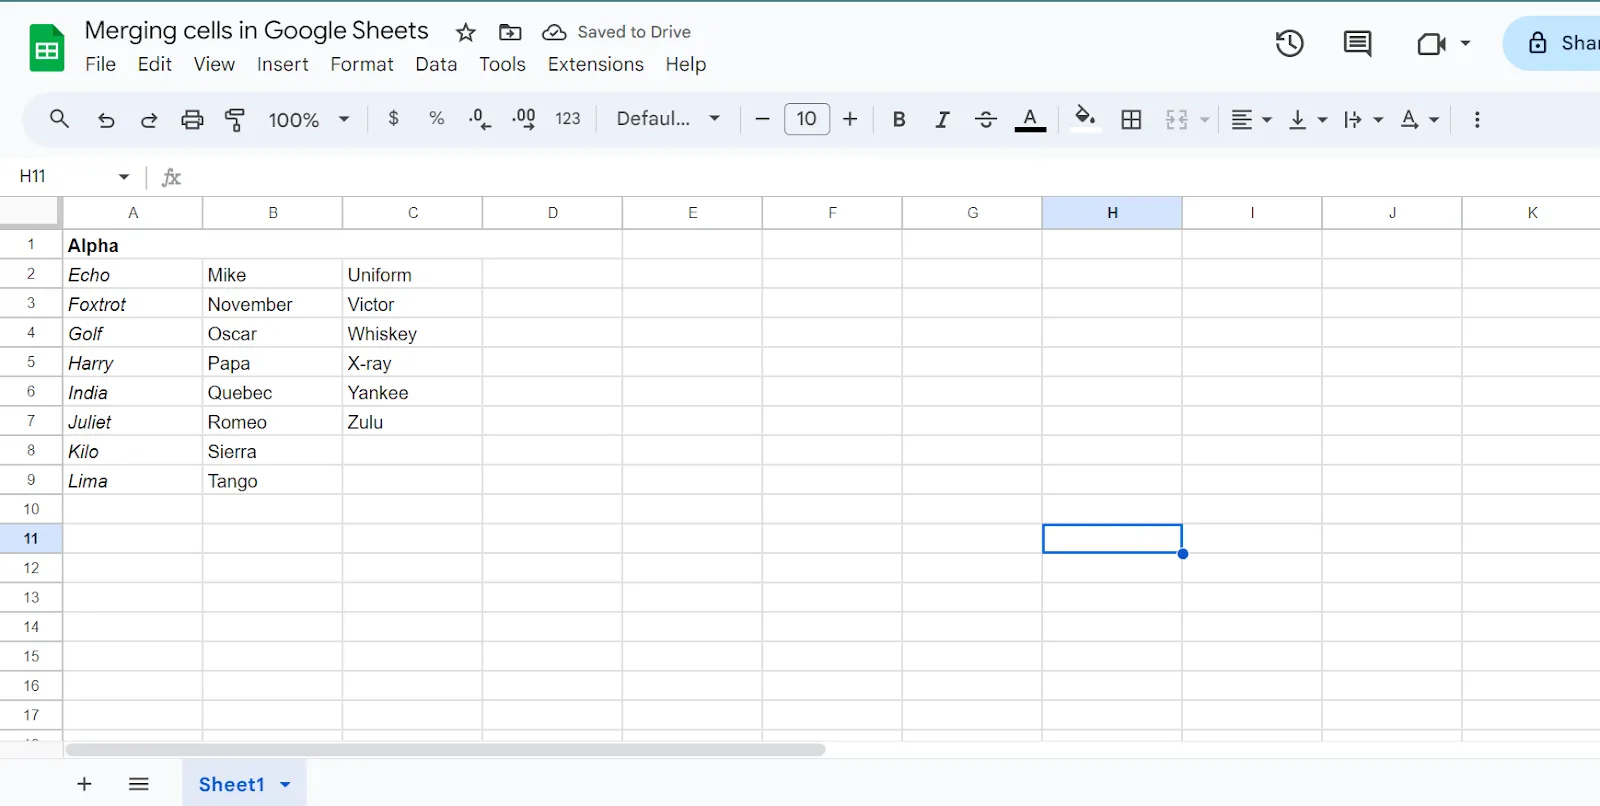Image resolution: width=1600 pixels, height=806 pixels.
Task: Open the Help menu
Action: (x=686, y=64)
